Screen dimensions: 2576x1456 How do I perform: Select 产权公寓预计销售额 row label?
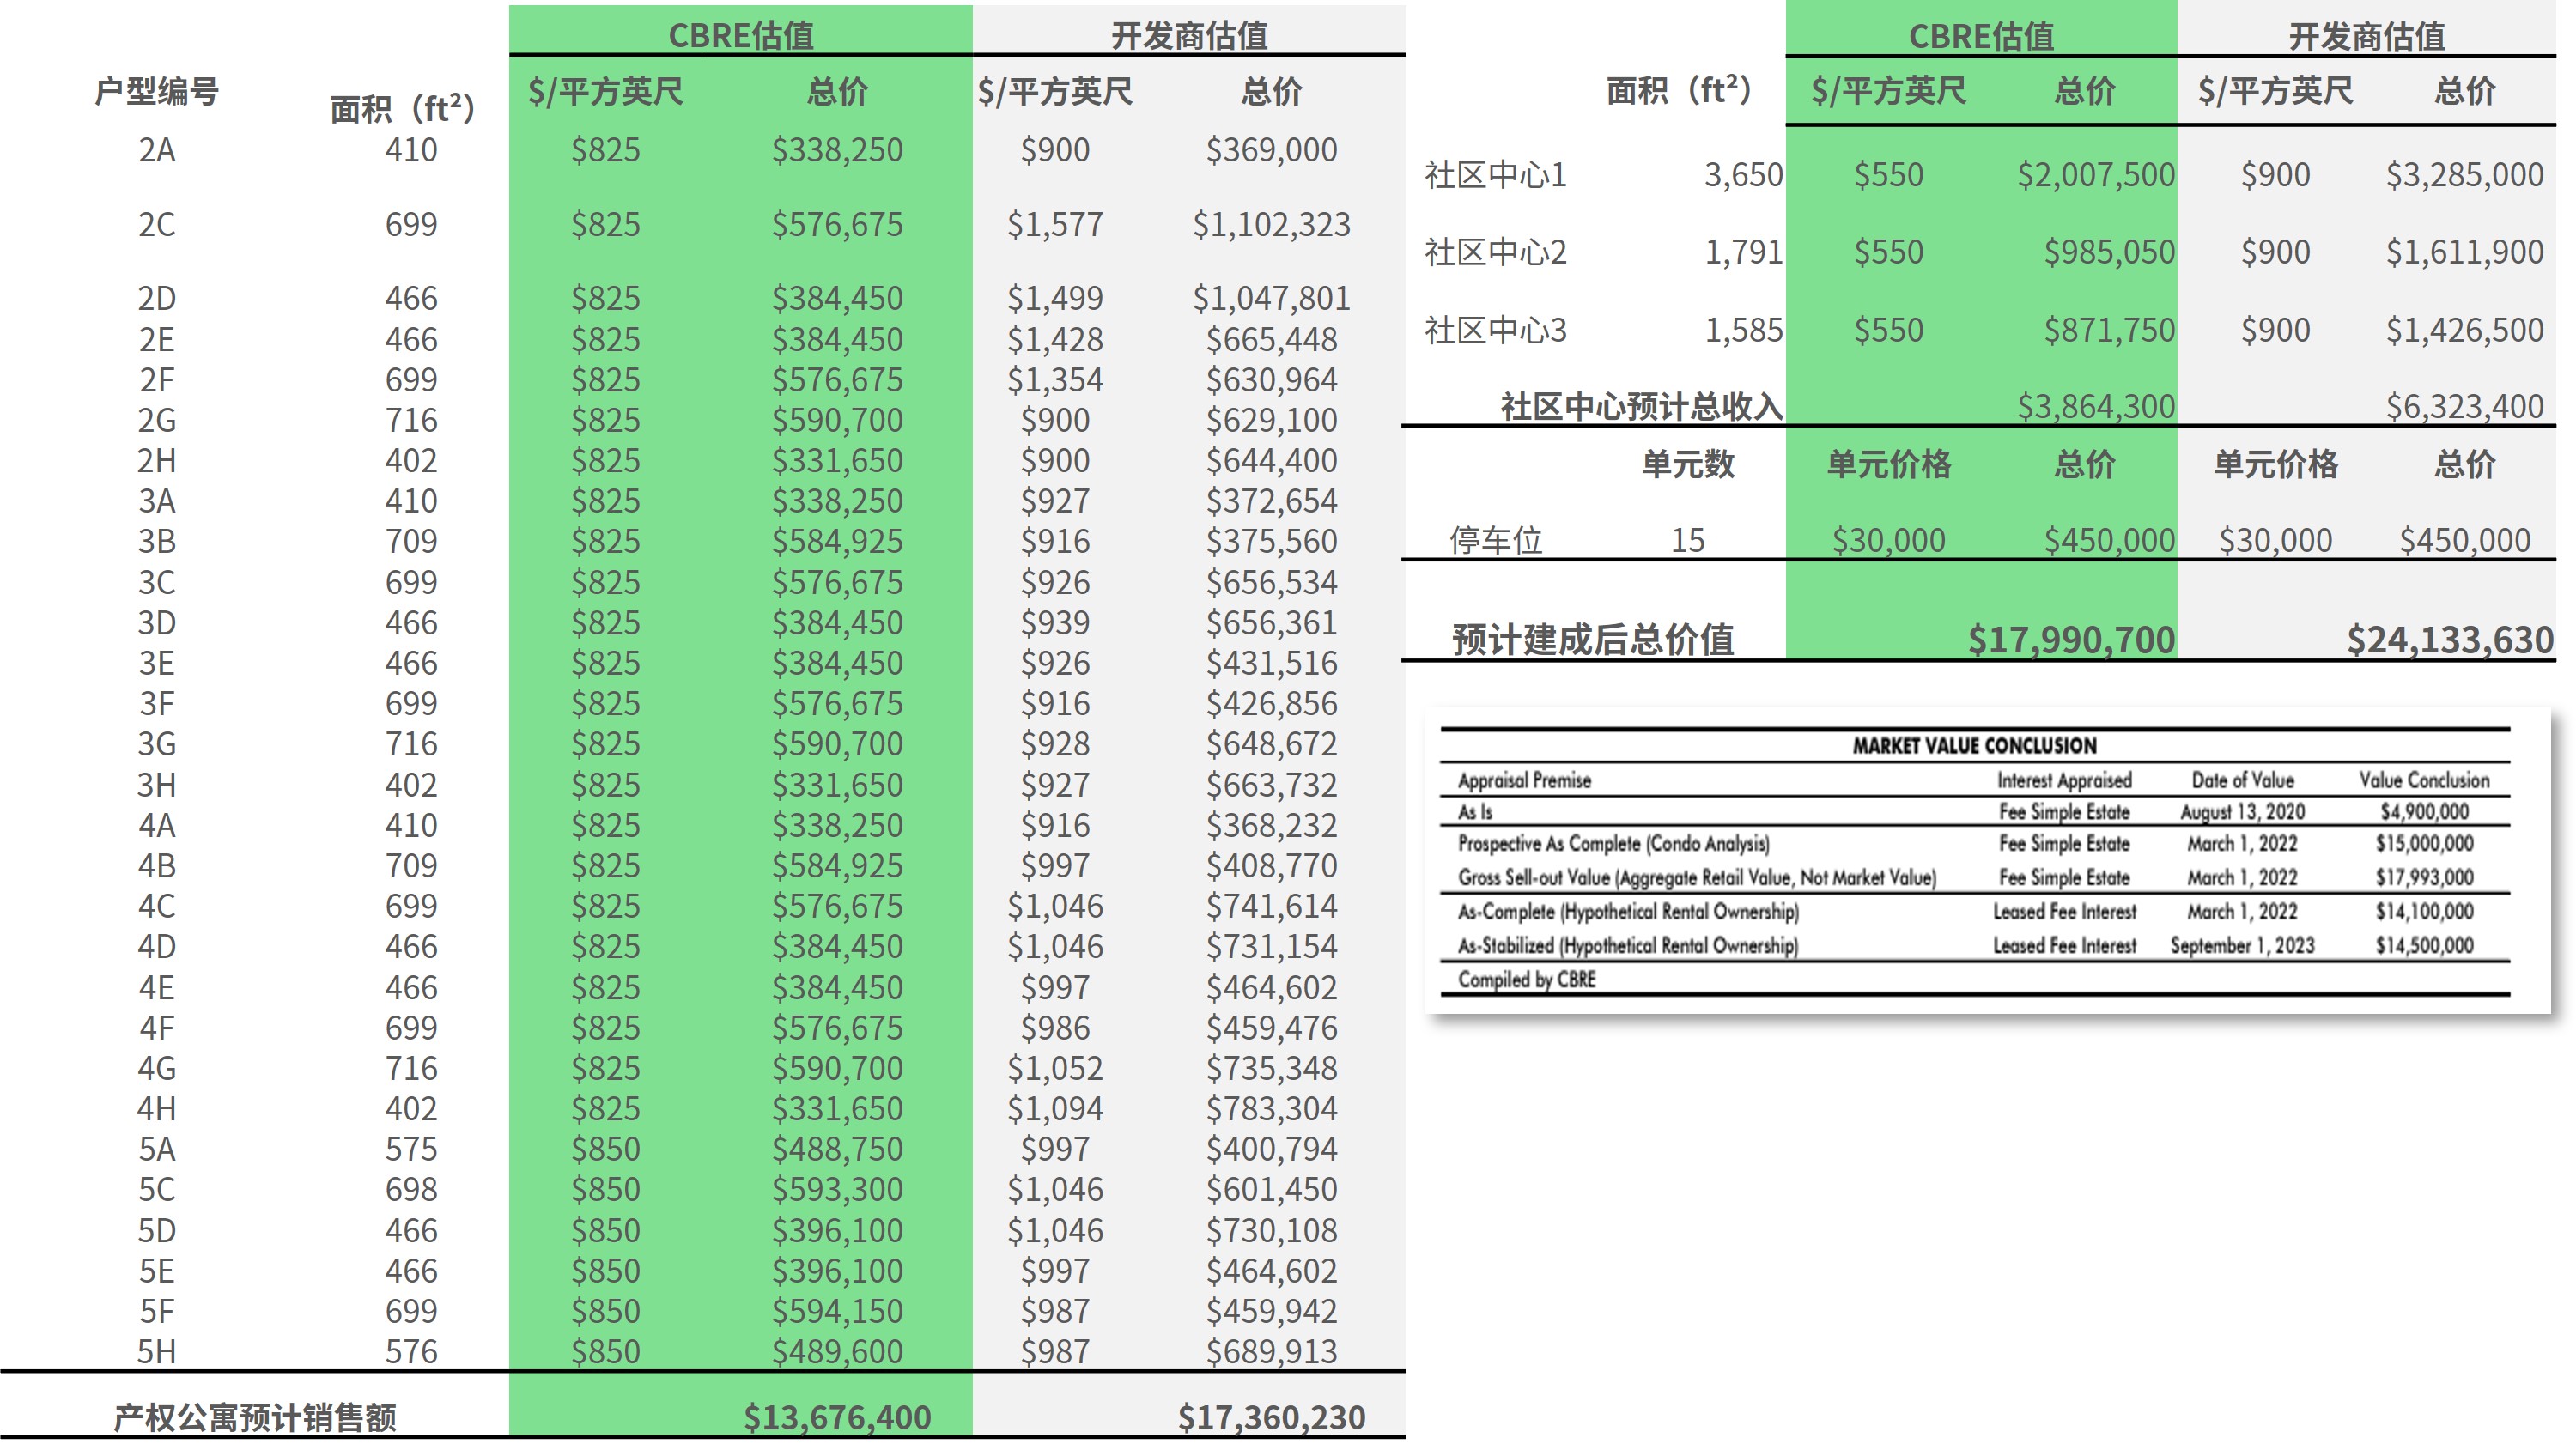(x=255, y=1417)
